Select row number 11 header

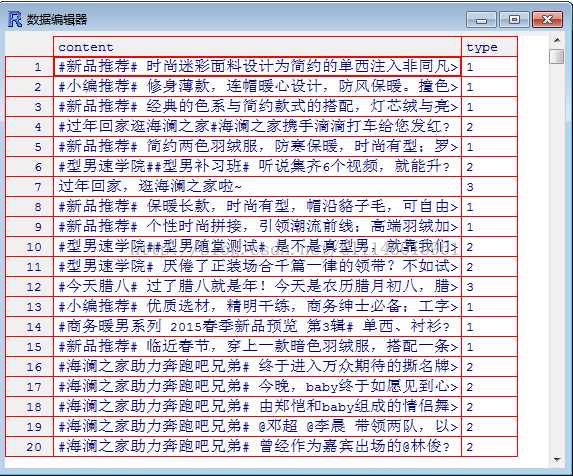[30, 267]
